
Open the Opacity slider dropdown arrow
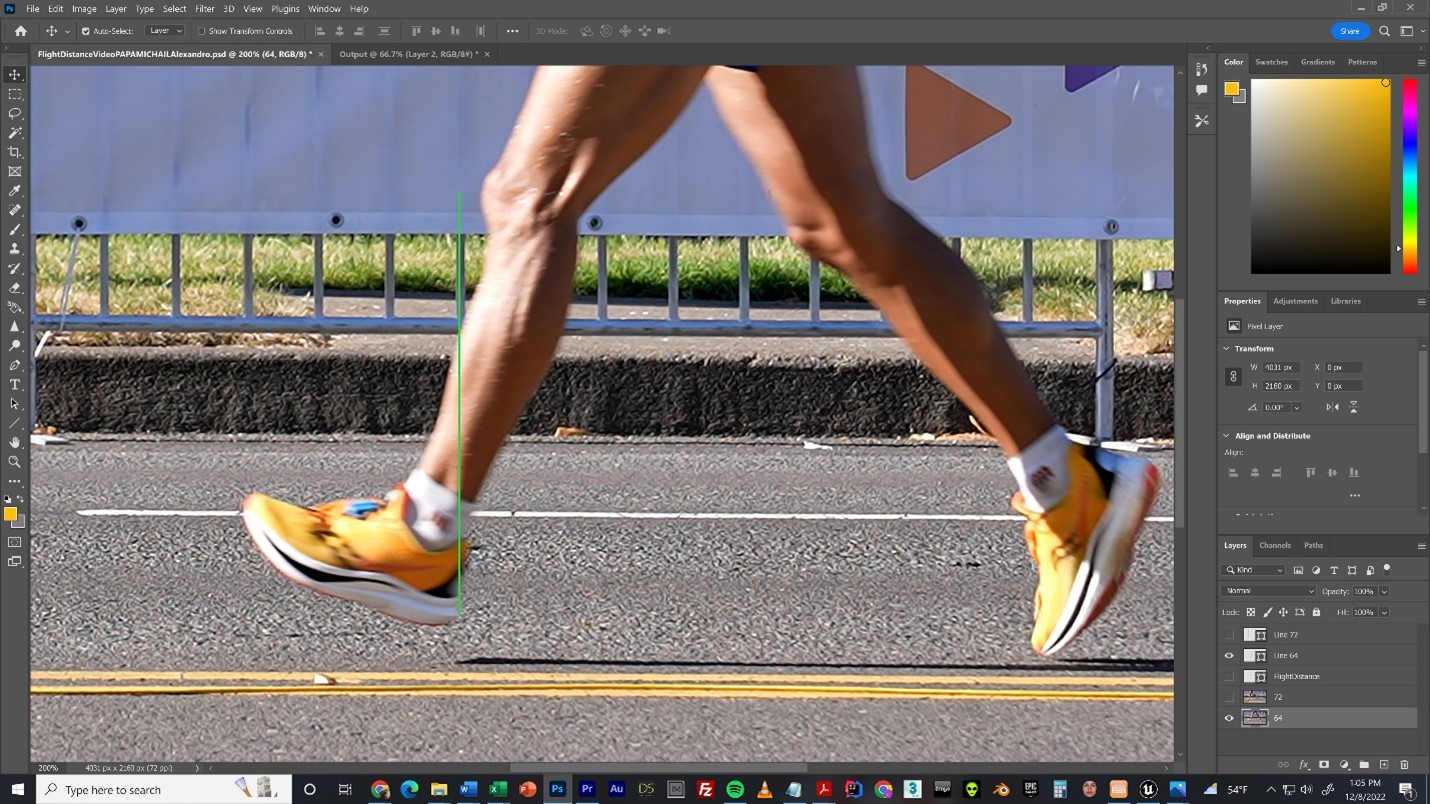(1384, 592)
